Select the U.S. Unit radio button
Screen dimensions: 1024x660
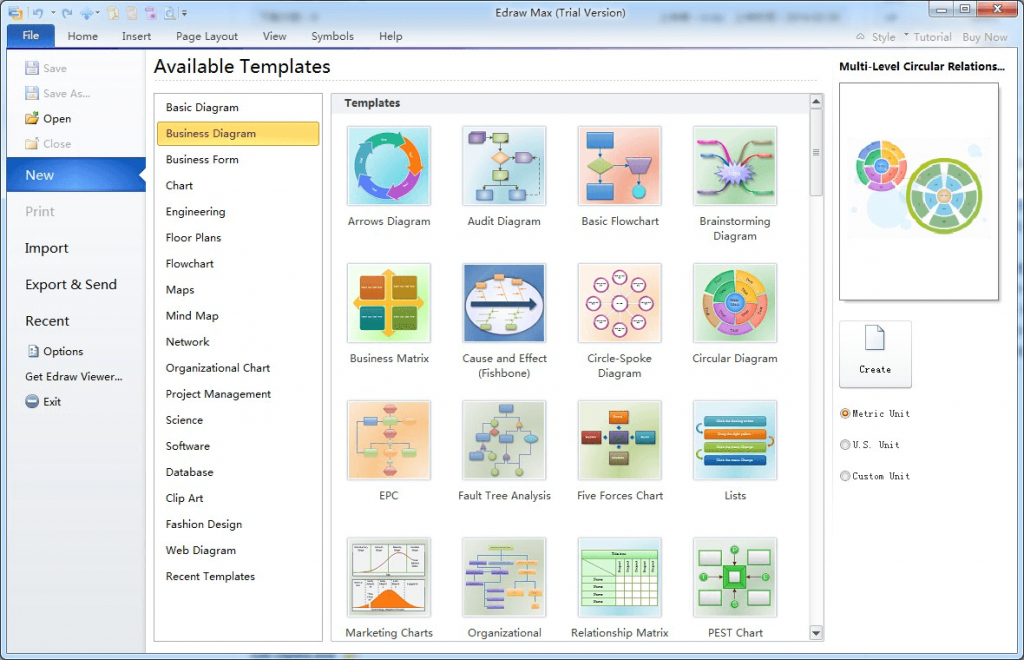pyautogui.click(x=845, y=444)
